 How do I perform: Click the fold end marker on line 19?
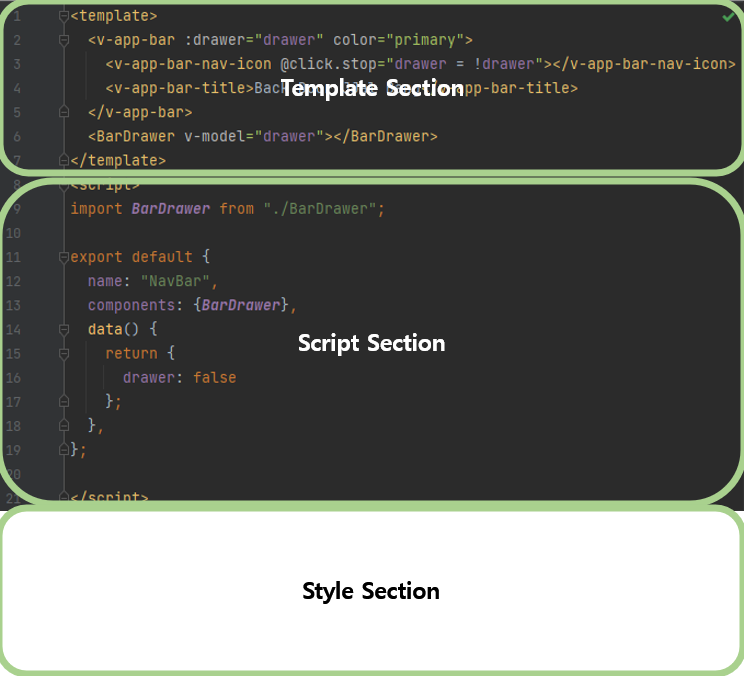pyautogui.click(x=64, y=450)
